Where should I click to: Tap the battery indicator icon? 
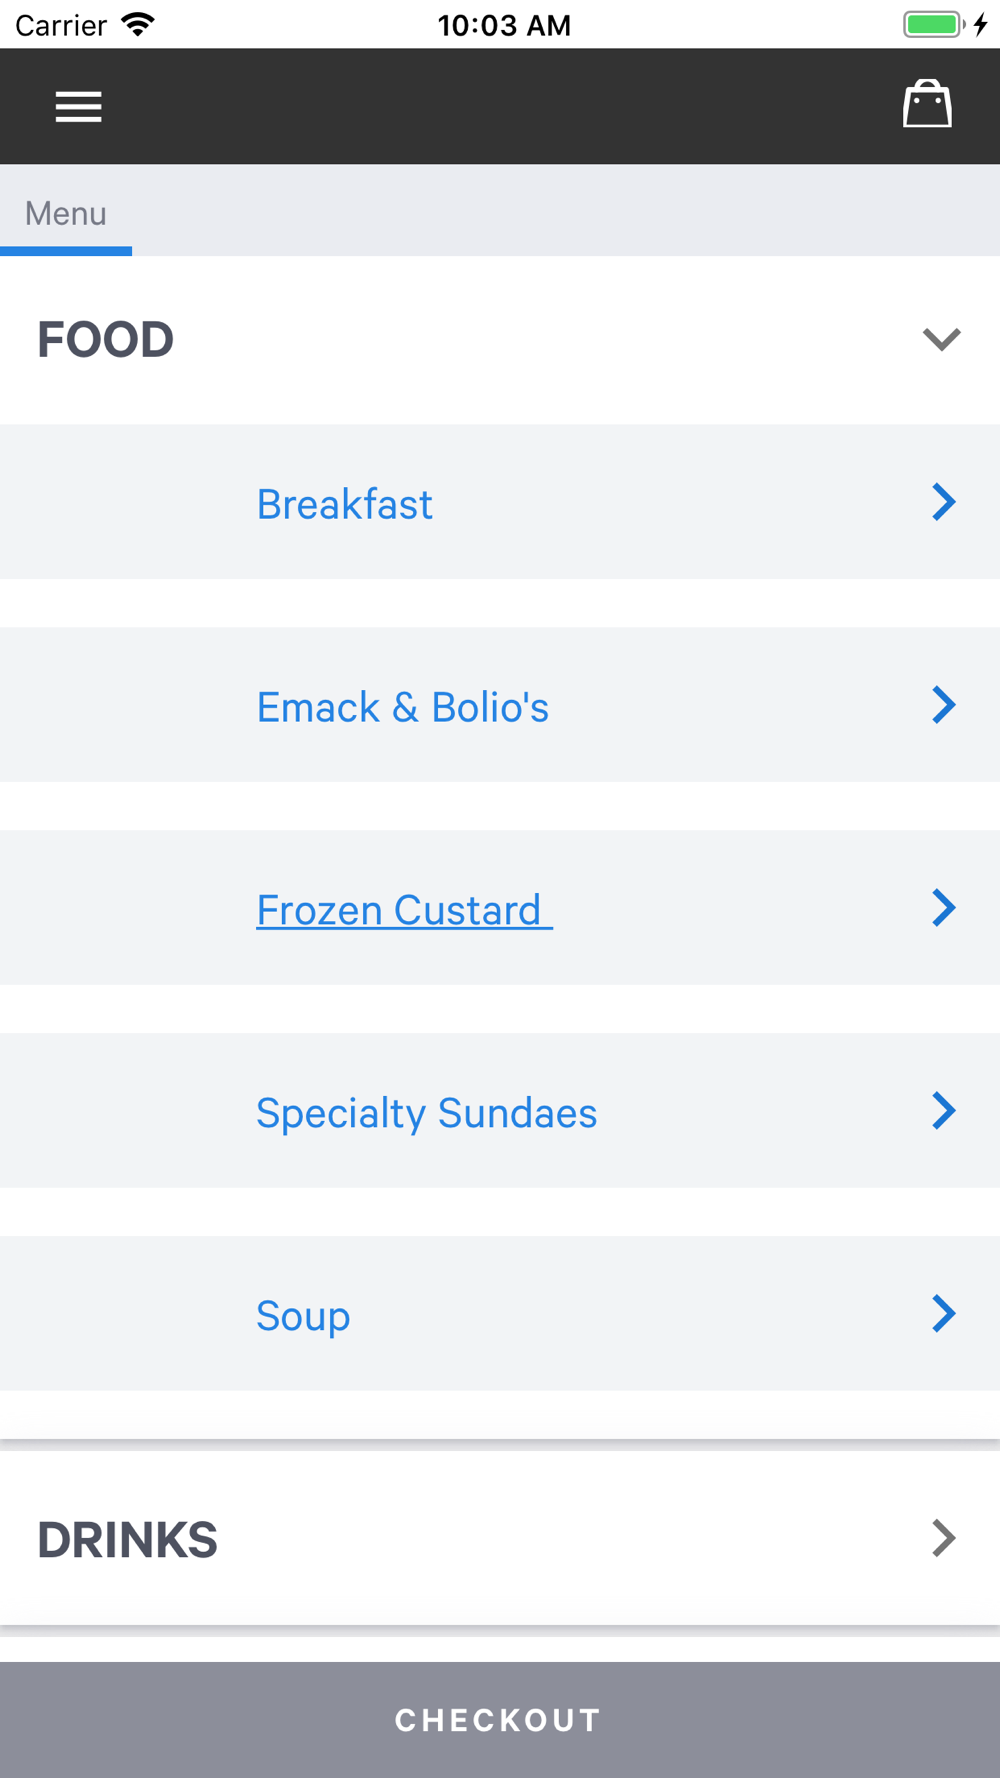click(934, 24)
